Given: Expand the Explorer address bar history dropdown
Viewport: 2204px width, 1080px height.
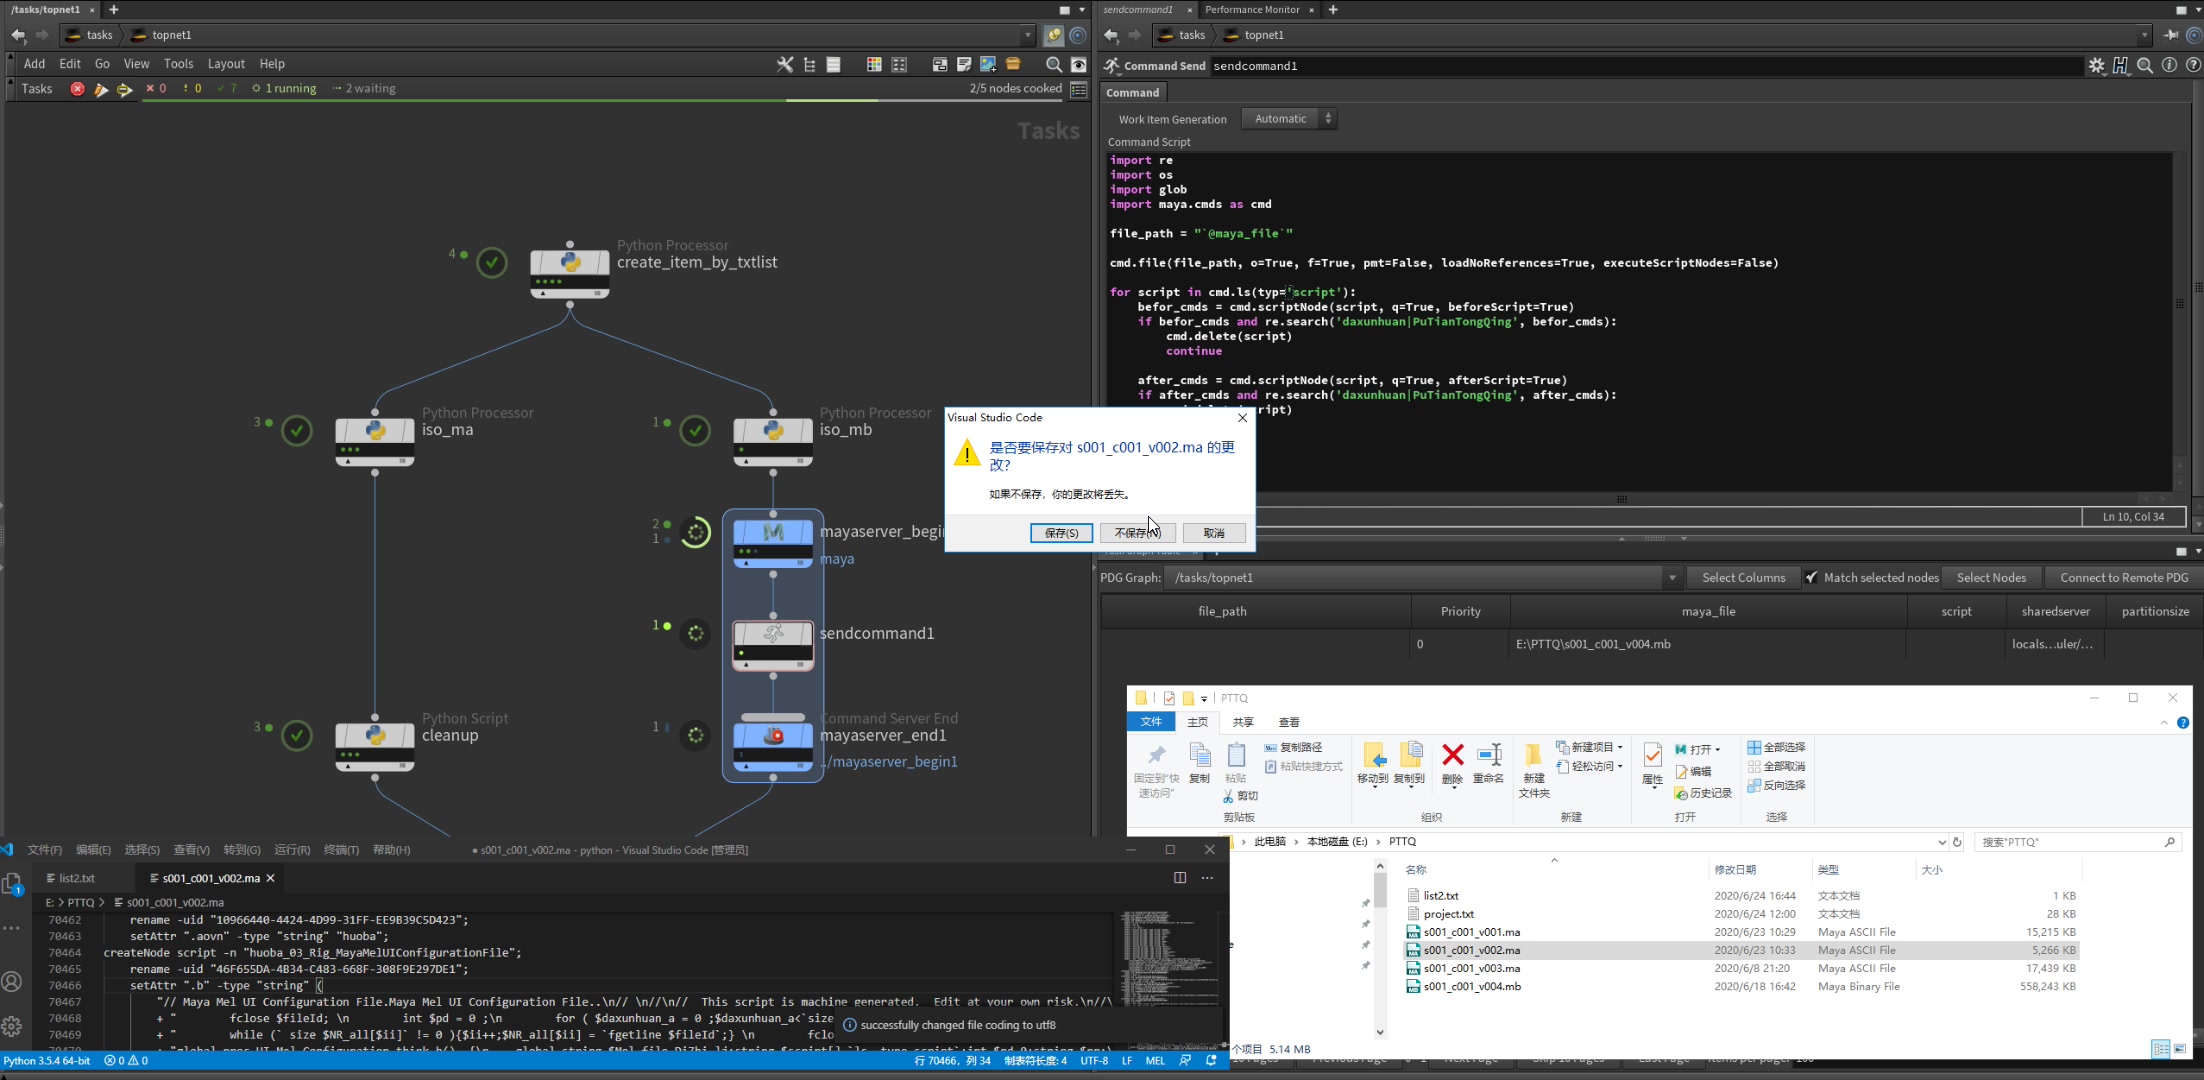Looking at the screenshot, I should (1941, 842).
